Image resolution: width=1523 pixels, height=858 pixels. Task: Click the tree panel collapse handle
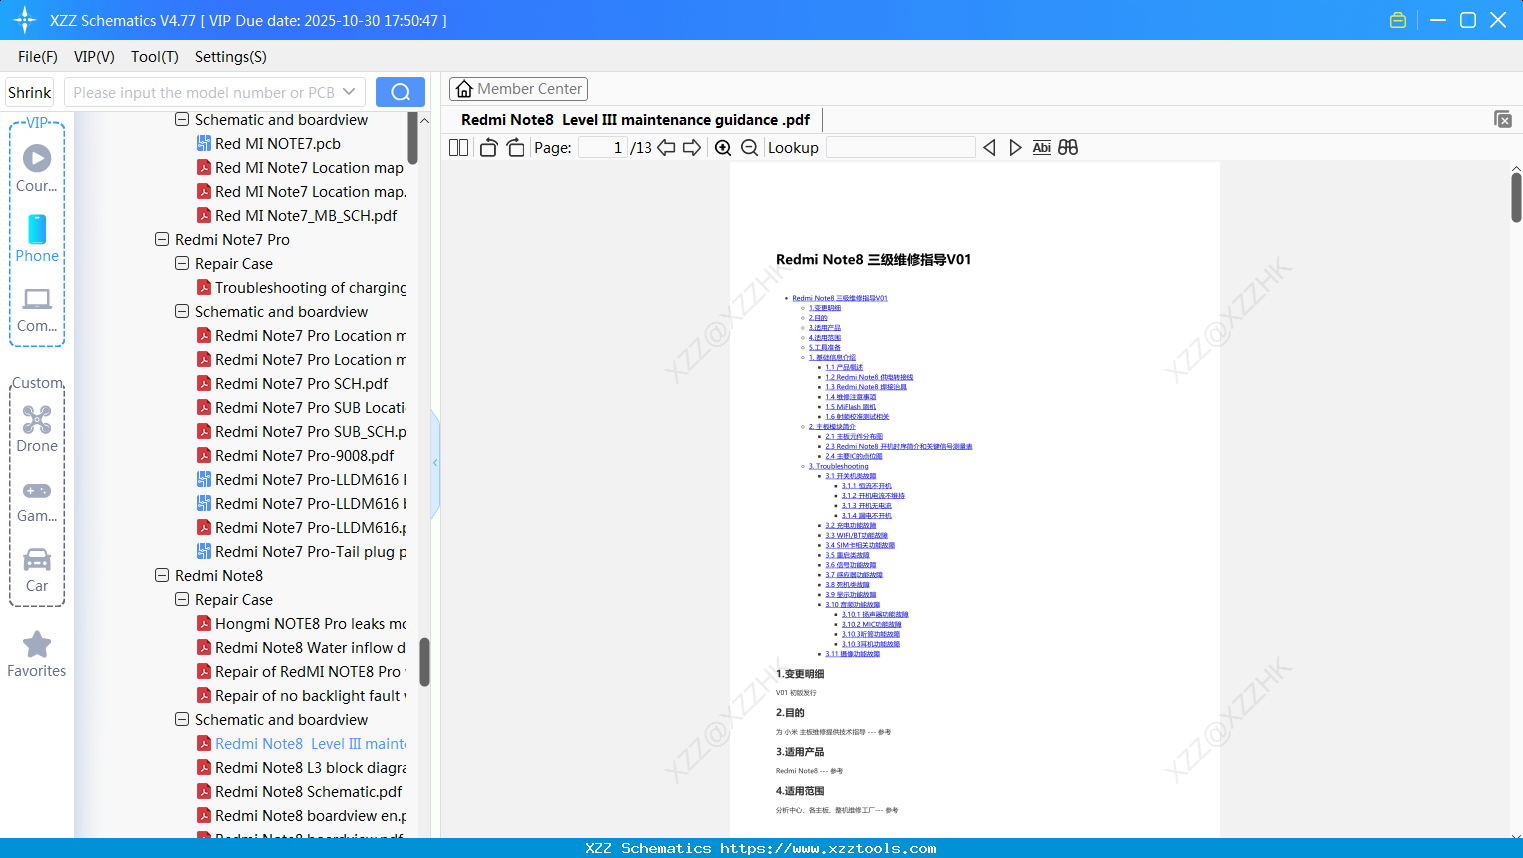tap(435, 463)
